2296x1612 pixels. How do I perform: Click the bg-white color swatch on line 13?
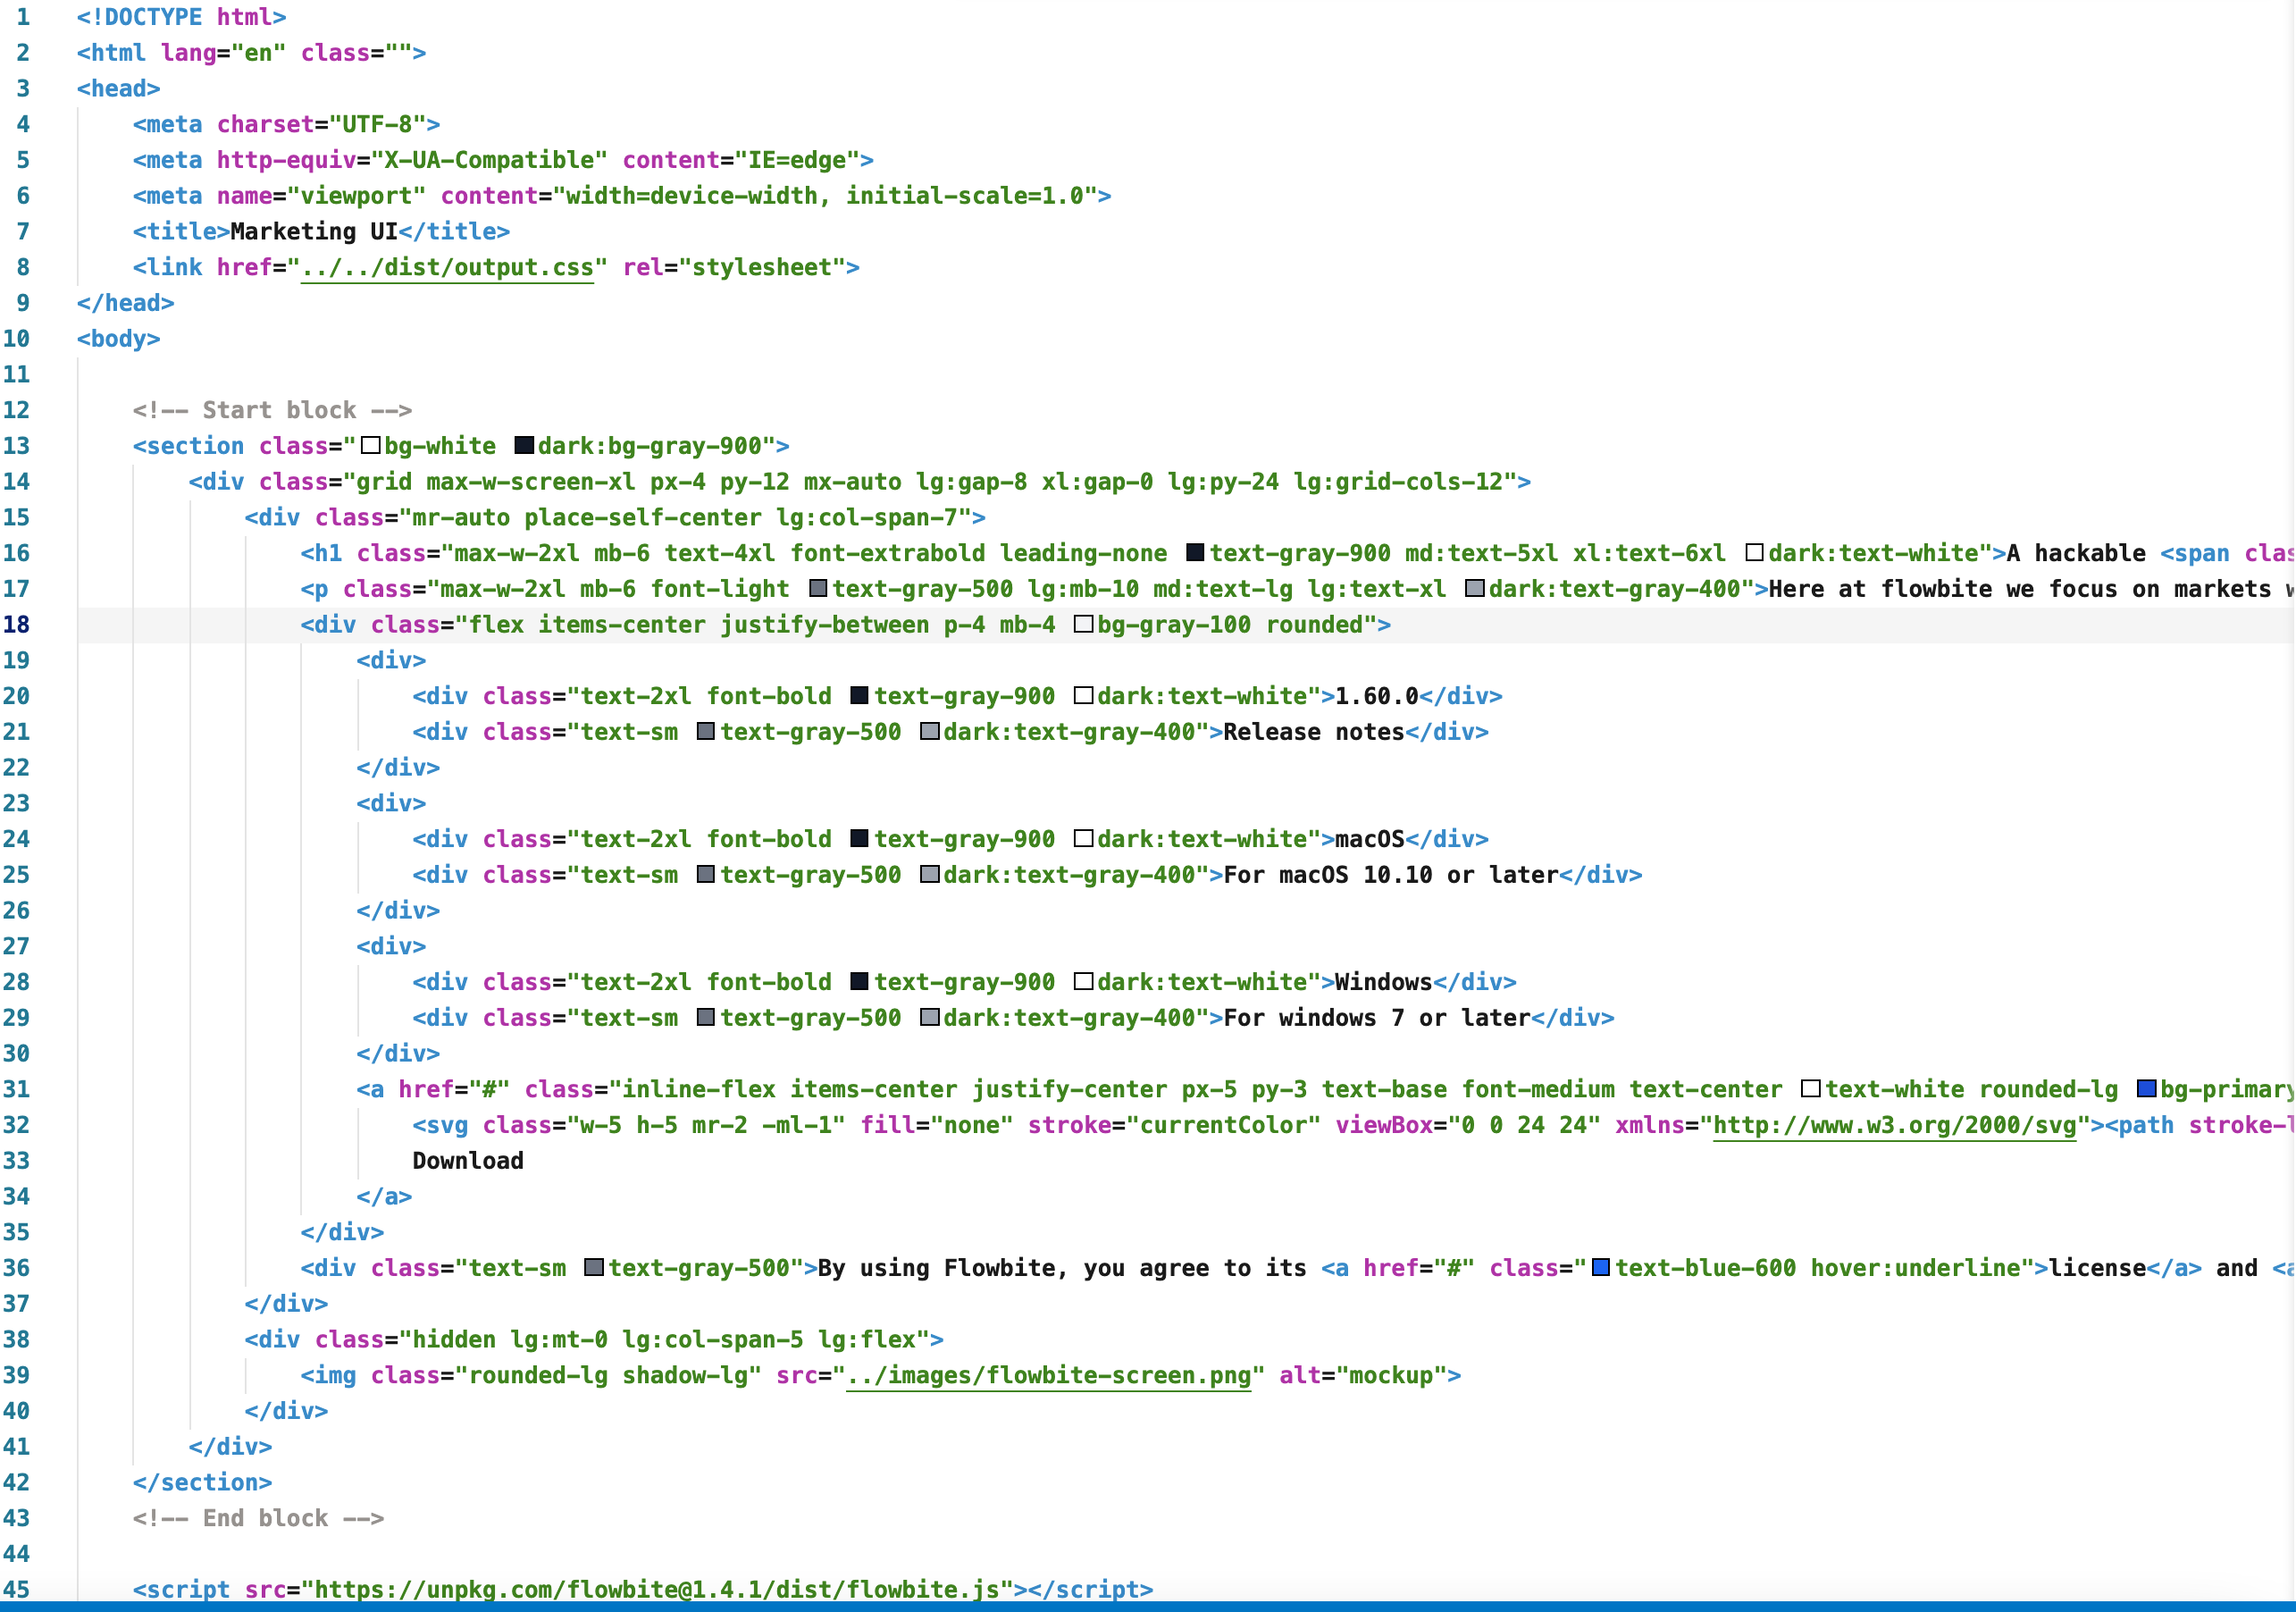tap(371, 446)
